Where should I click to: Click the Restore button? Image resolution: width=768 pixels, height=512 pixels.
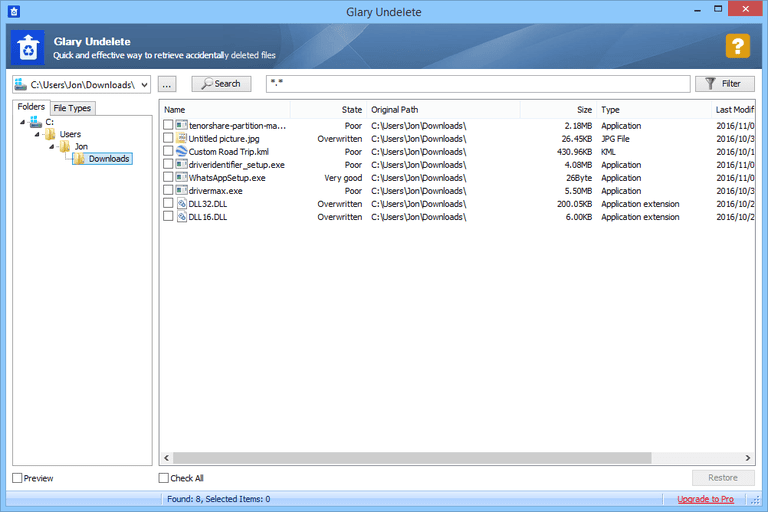click(x=723, y=478)
